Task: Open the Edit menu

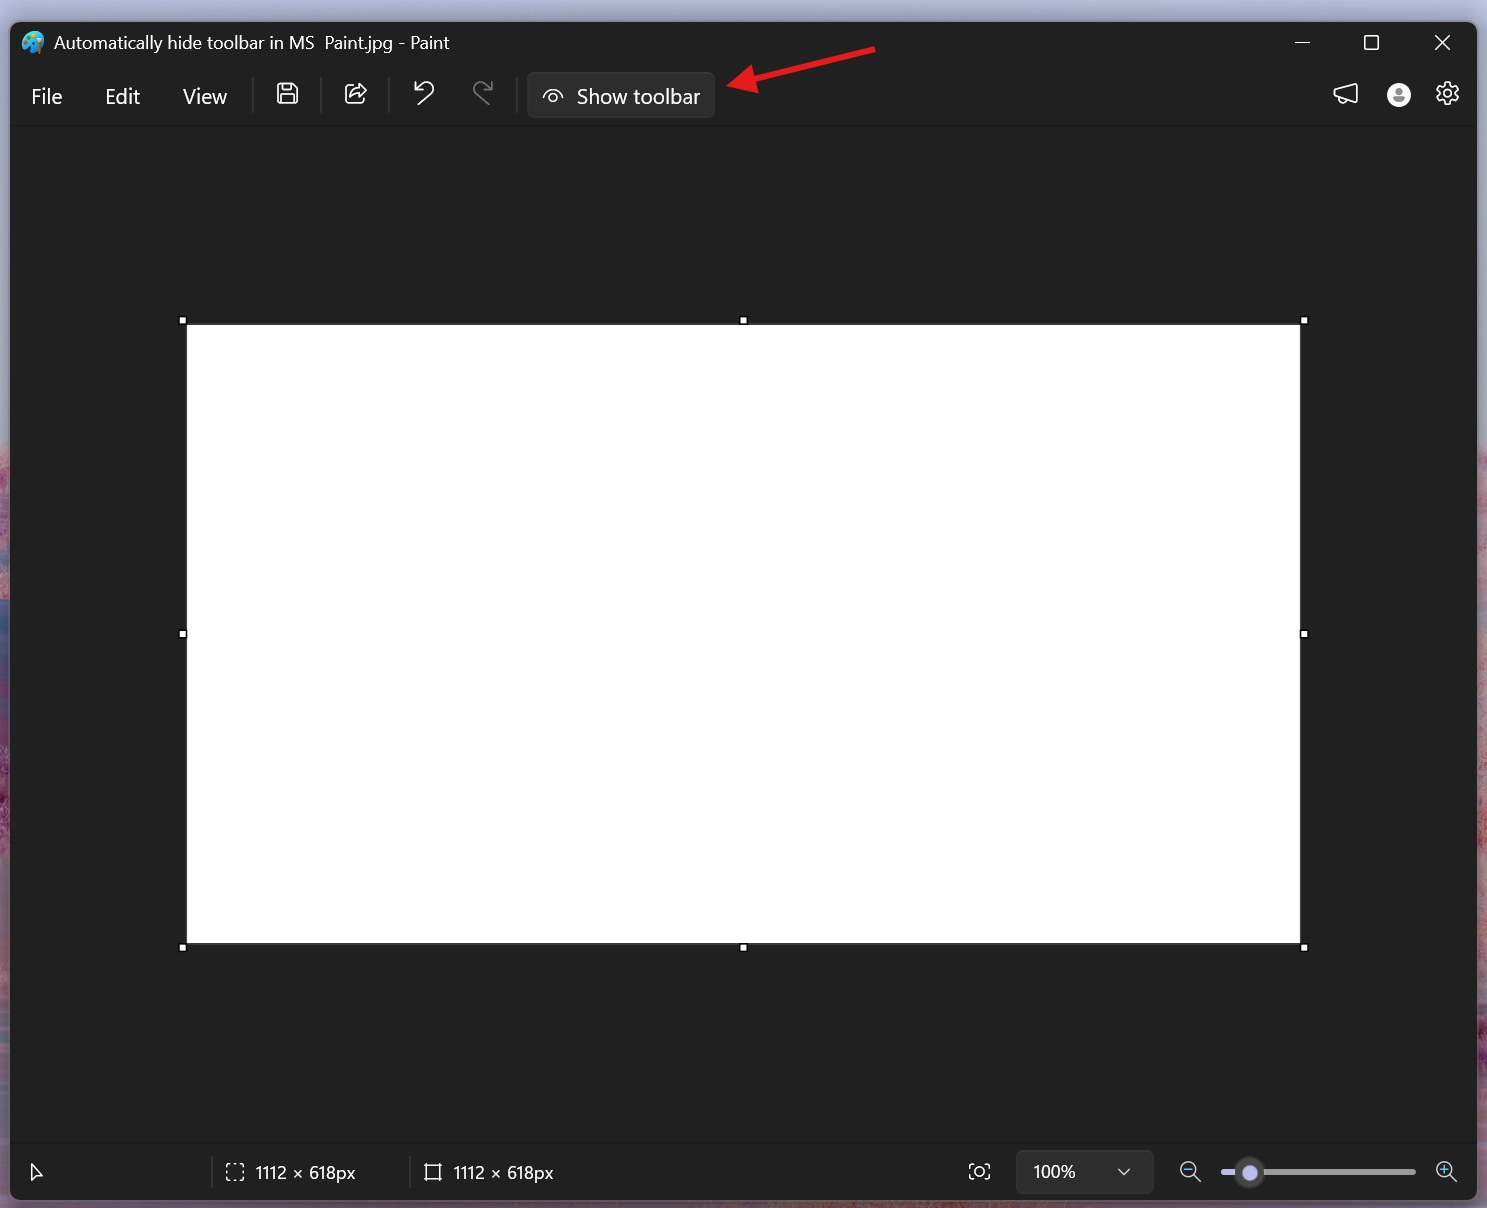Action: (121, 95)
